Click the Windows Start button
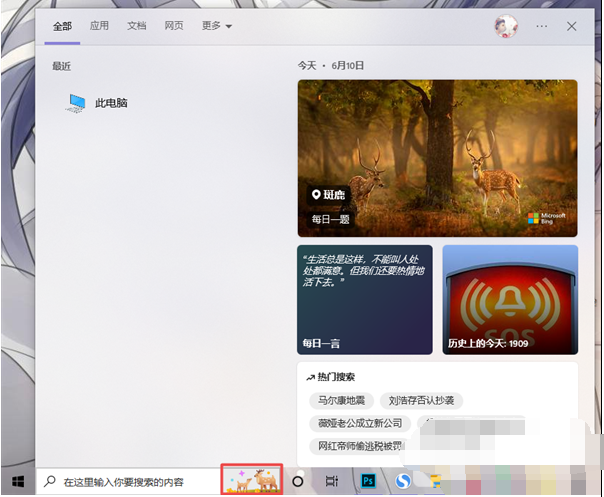This screenshot has height=497, width=604. (17, 481)
